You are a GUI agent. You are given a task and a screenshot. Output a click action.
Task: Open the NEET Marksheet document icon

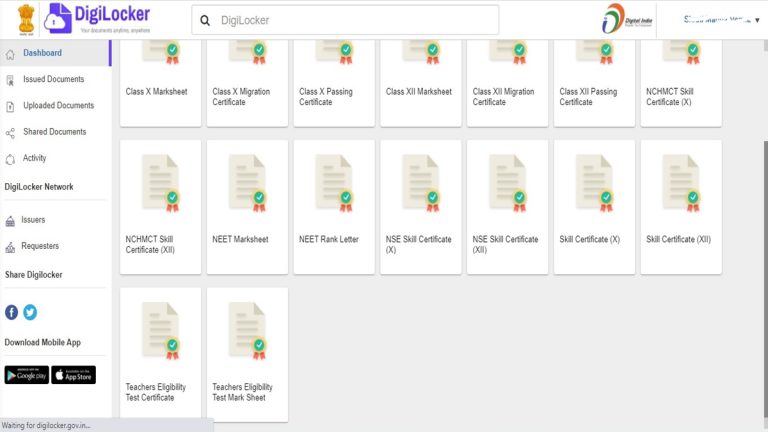[247, 182]
